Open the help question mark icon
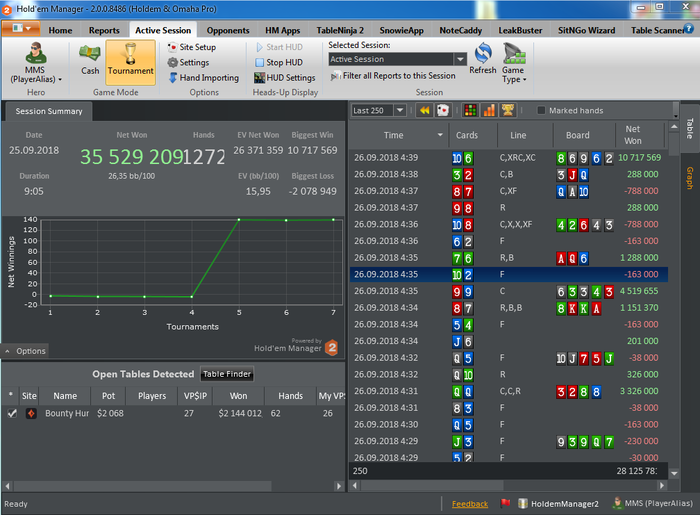Screen dimensions: 700x515 tap(689, 29)
